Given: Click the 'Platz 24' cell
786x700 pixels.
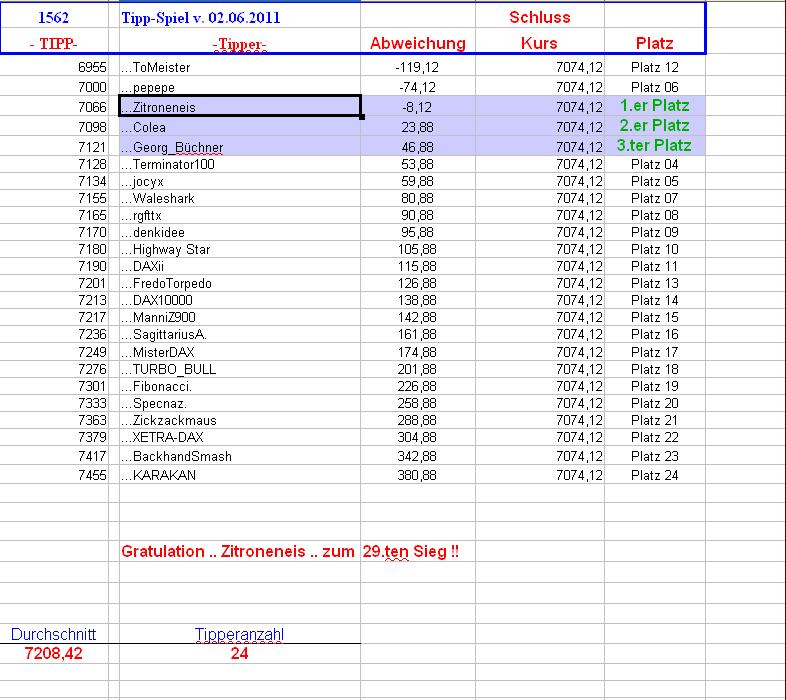Looking at the screenshot, I should 655,475.
